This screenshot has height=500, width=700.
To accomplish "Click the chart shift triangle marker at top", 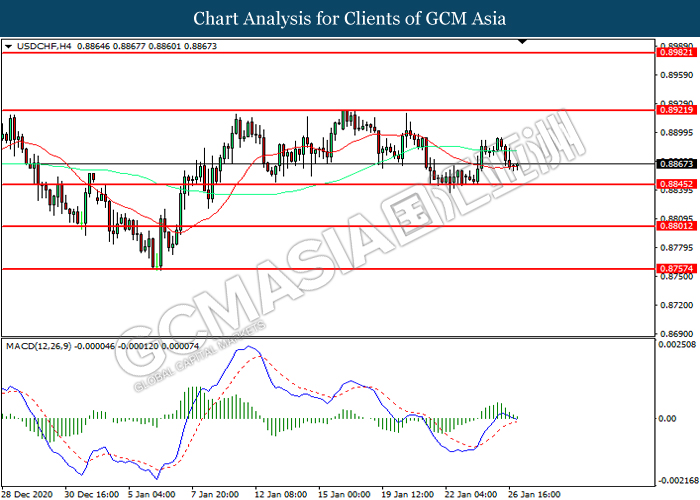I will (522, 42).
